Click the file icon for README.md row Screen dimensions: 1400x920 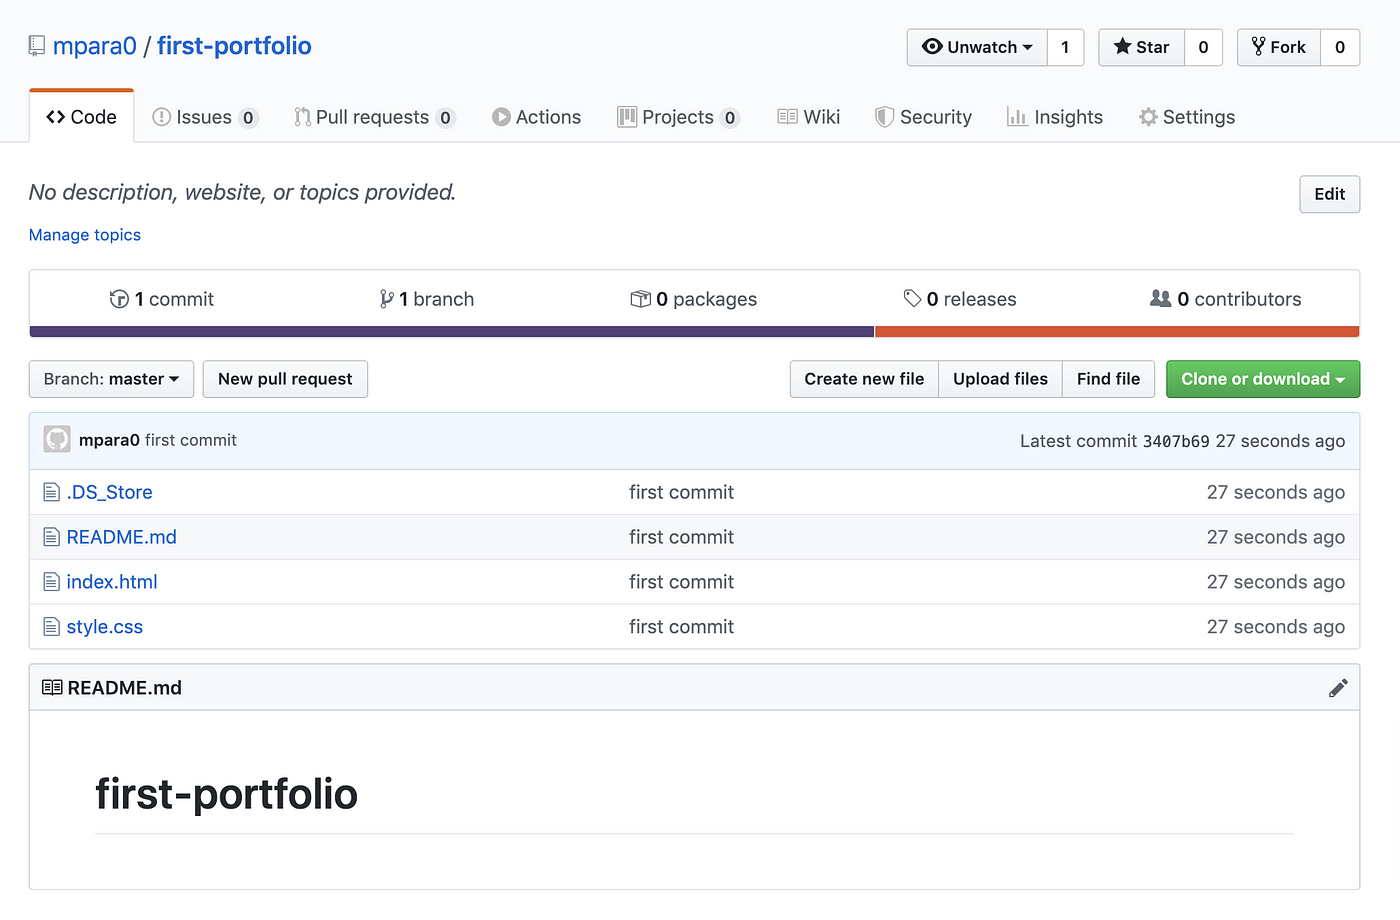pos(52,537)
